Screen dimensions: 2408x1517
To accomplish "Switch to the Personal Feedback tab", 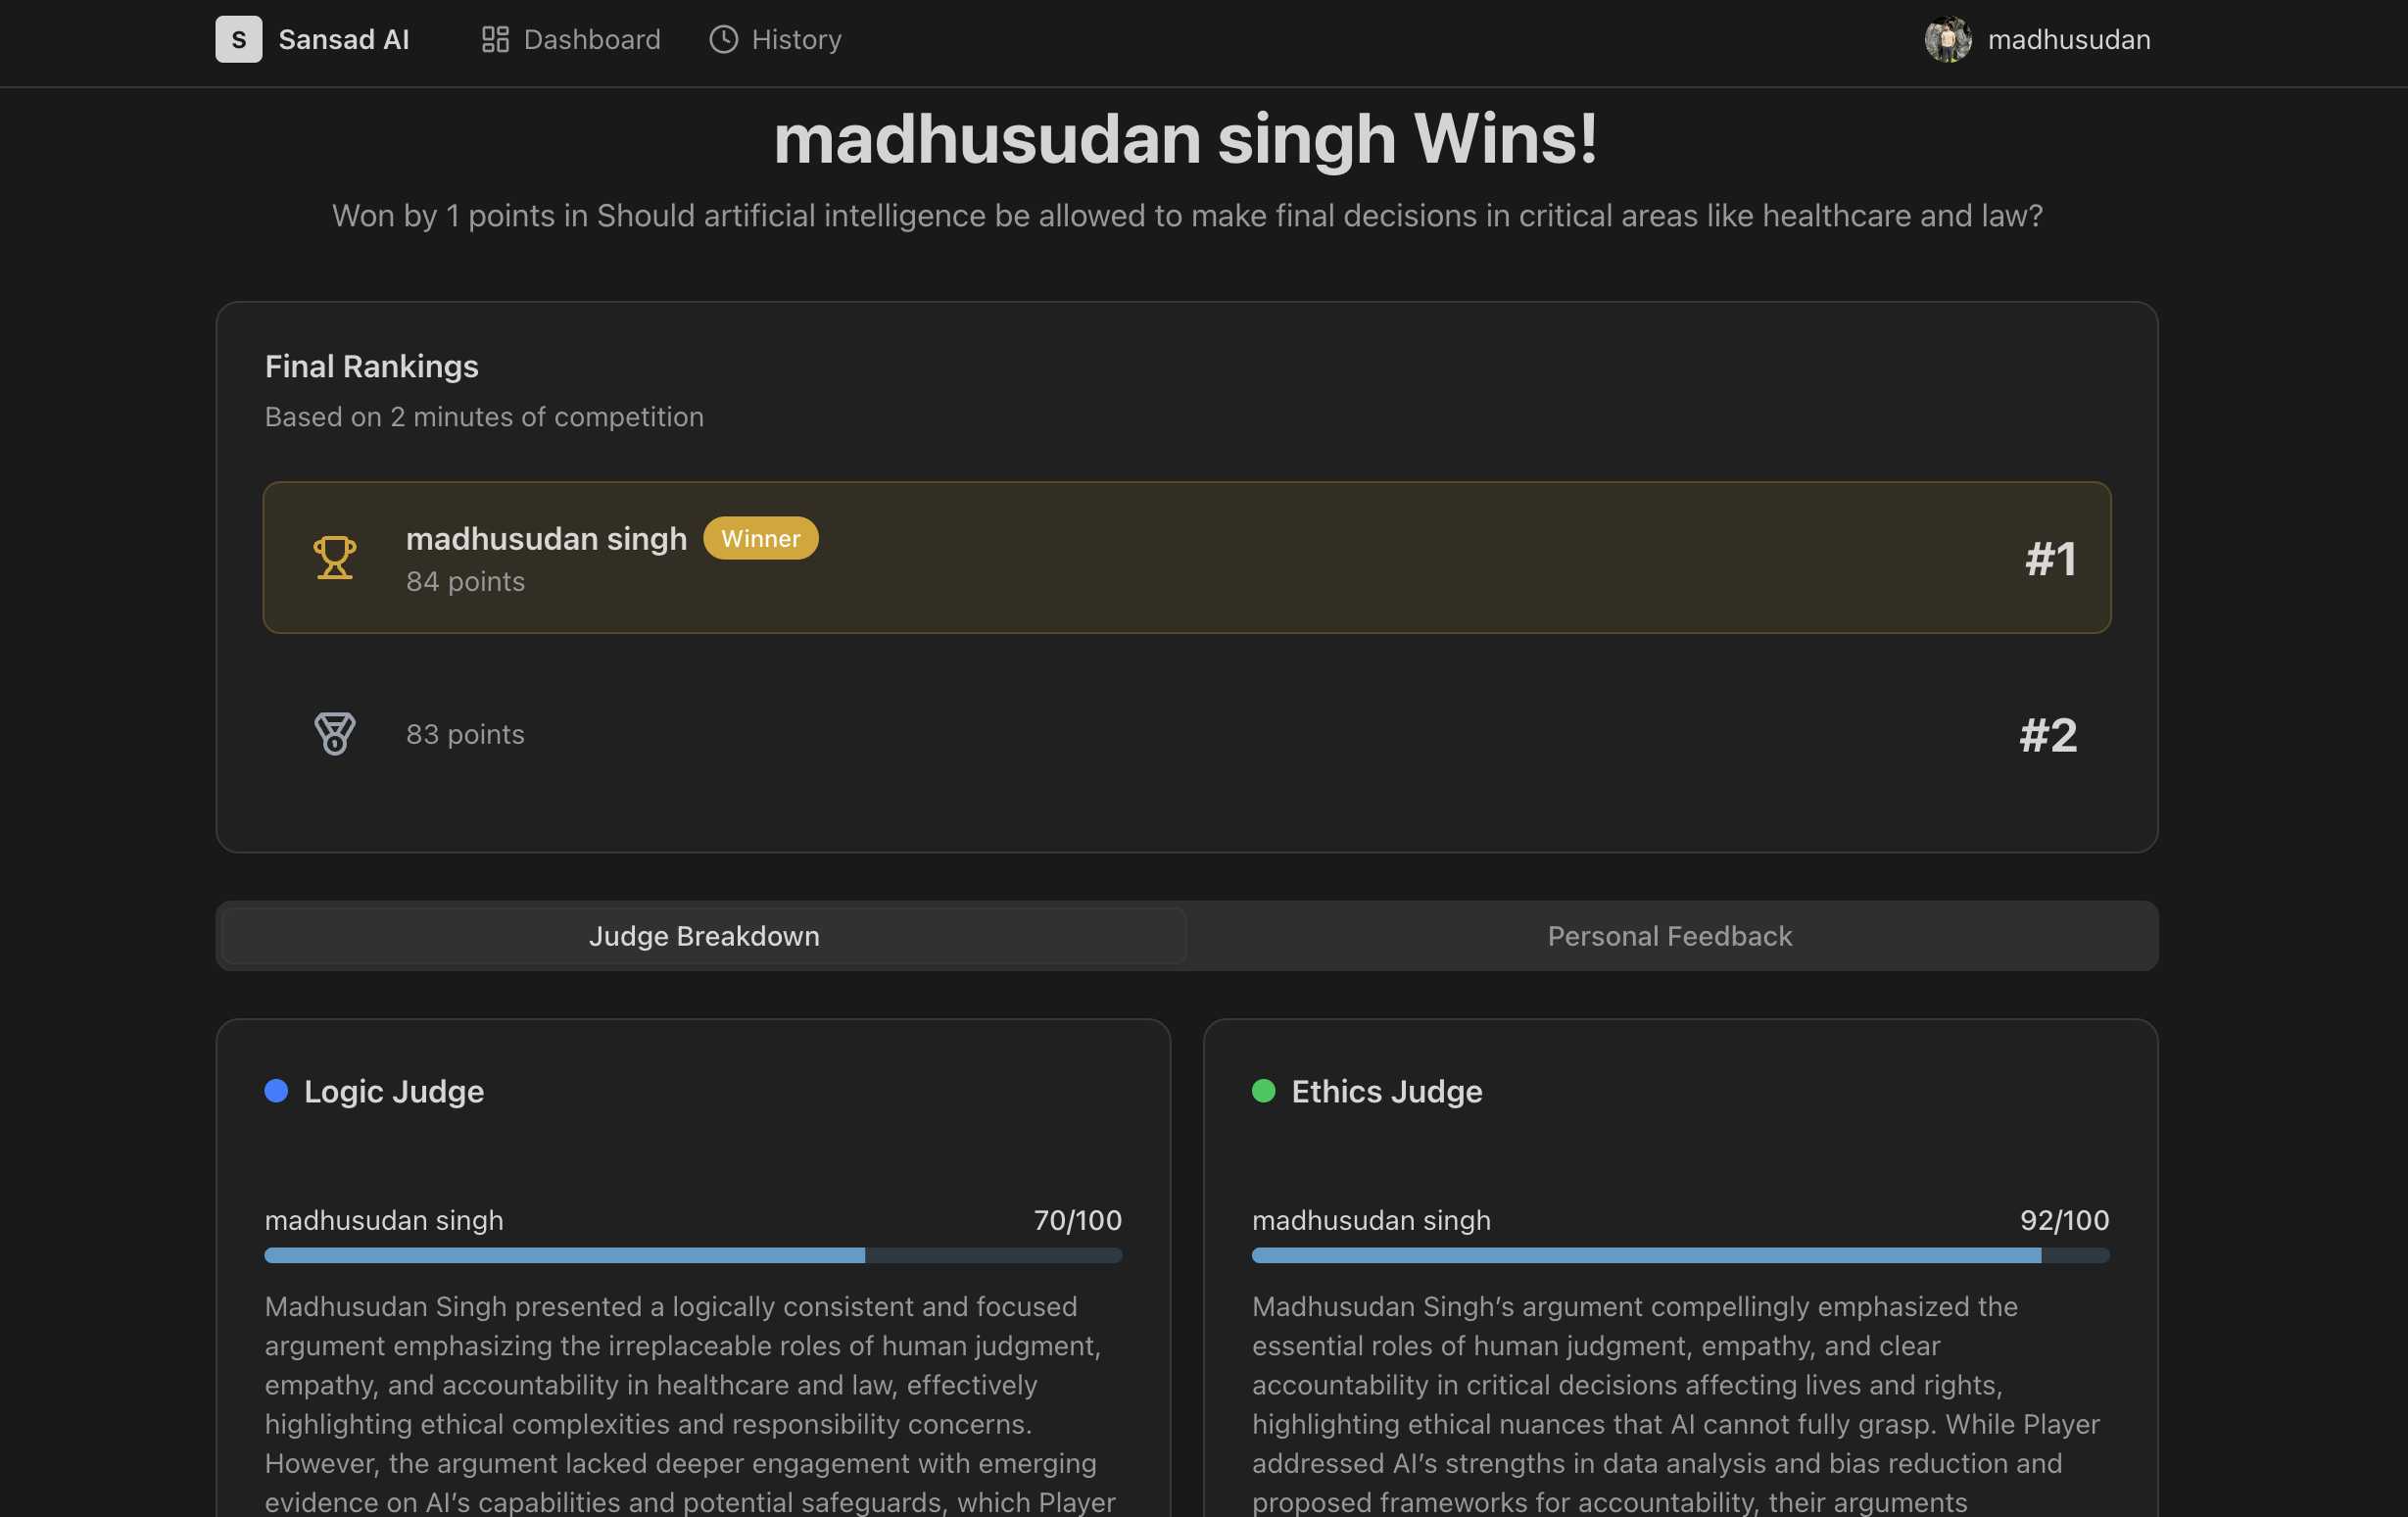I will tap(1669, 936).
